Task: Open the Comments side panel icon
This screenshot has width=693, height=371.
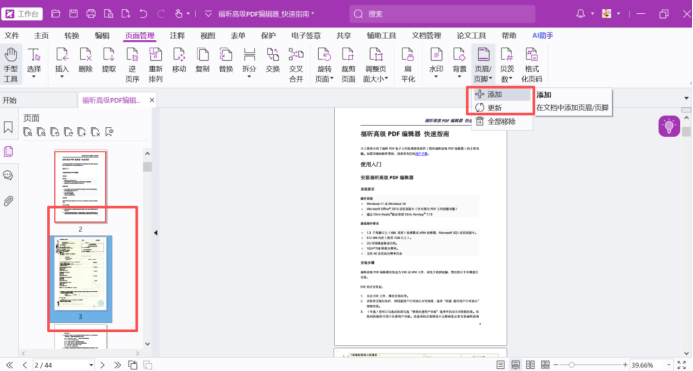Action: point(8,176)
